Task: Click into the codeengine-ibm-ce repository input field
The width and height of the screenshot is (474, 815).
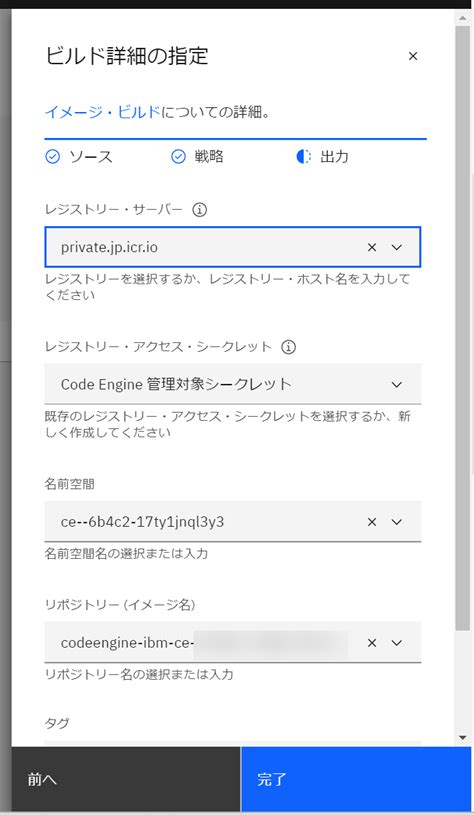Action: point(204,643)
